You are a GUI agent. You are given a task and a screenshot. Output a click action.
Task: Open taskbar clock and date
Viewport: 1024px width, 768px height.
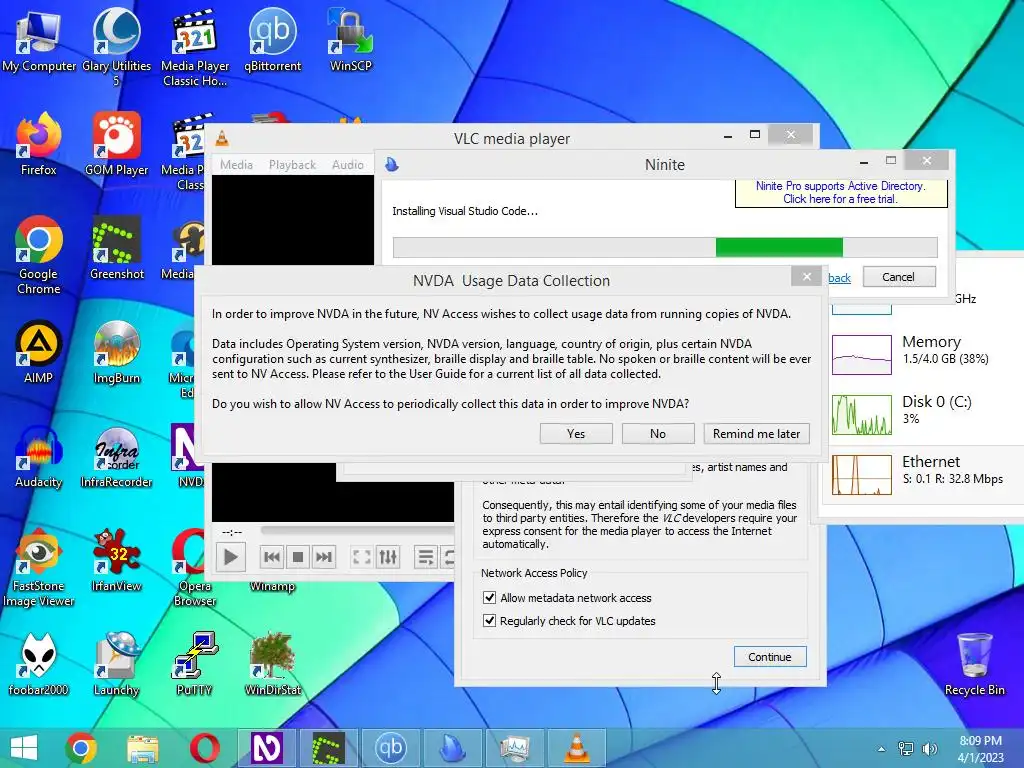pos(980,749)
